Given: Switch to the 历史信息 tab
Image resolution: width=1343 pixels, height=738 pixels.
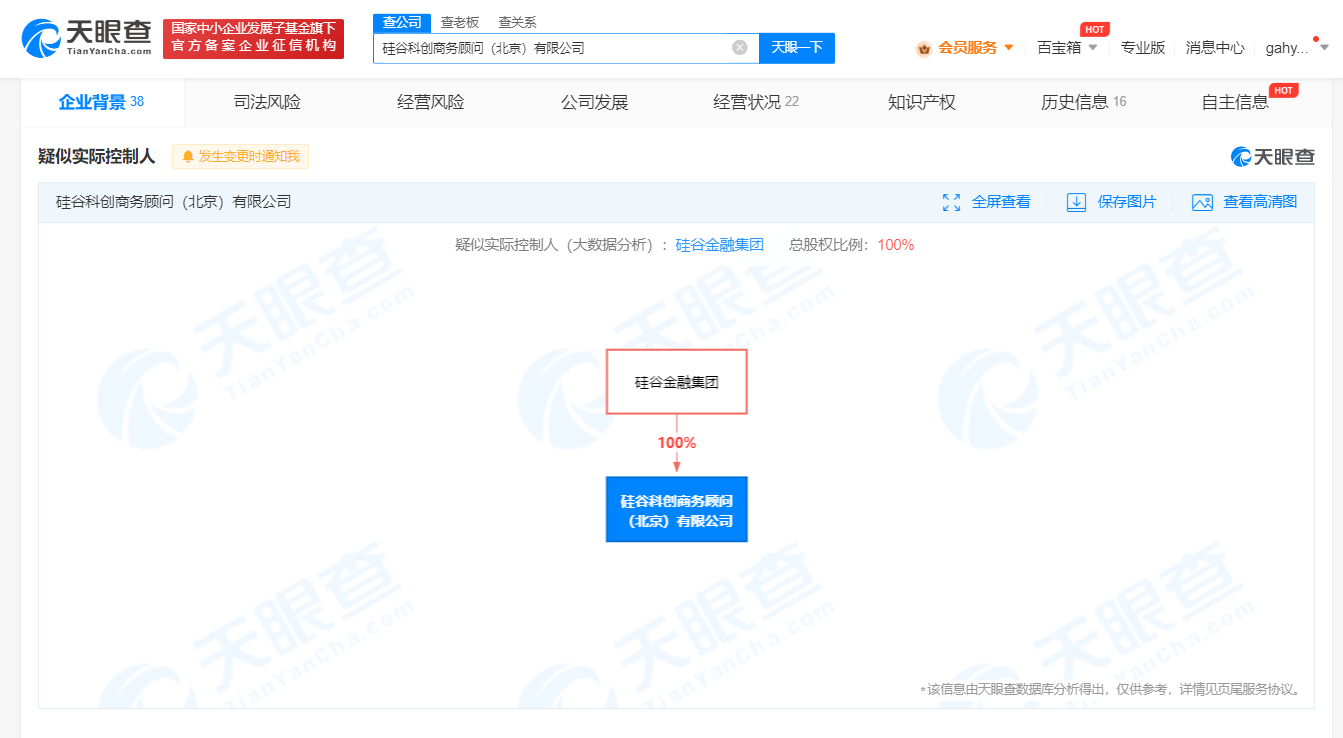Looking at the screenshot, I should click(1084, 102).
